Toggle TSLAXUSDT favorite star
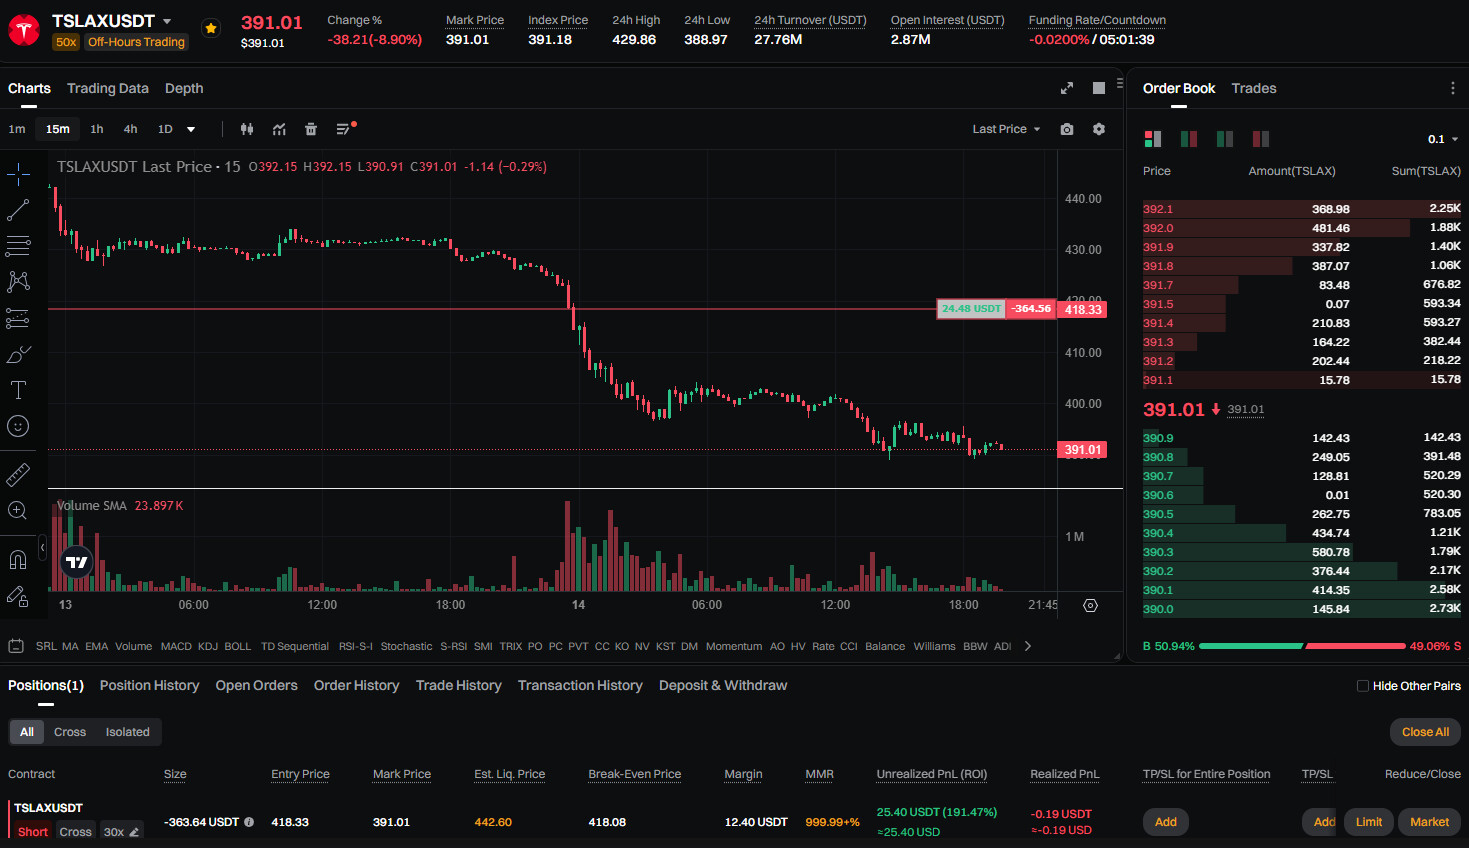This screenshot has height=848, width=1469. [211, 28]
